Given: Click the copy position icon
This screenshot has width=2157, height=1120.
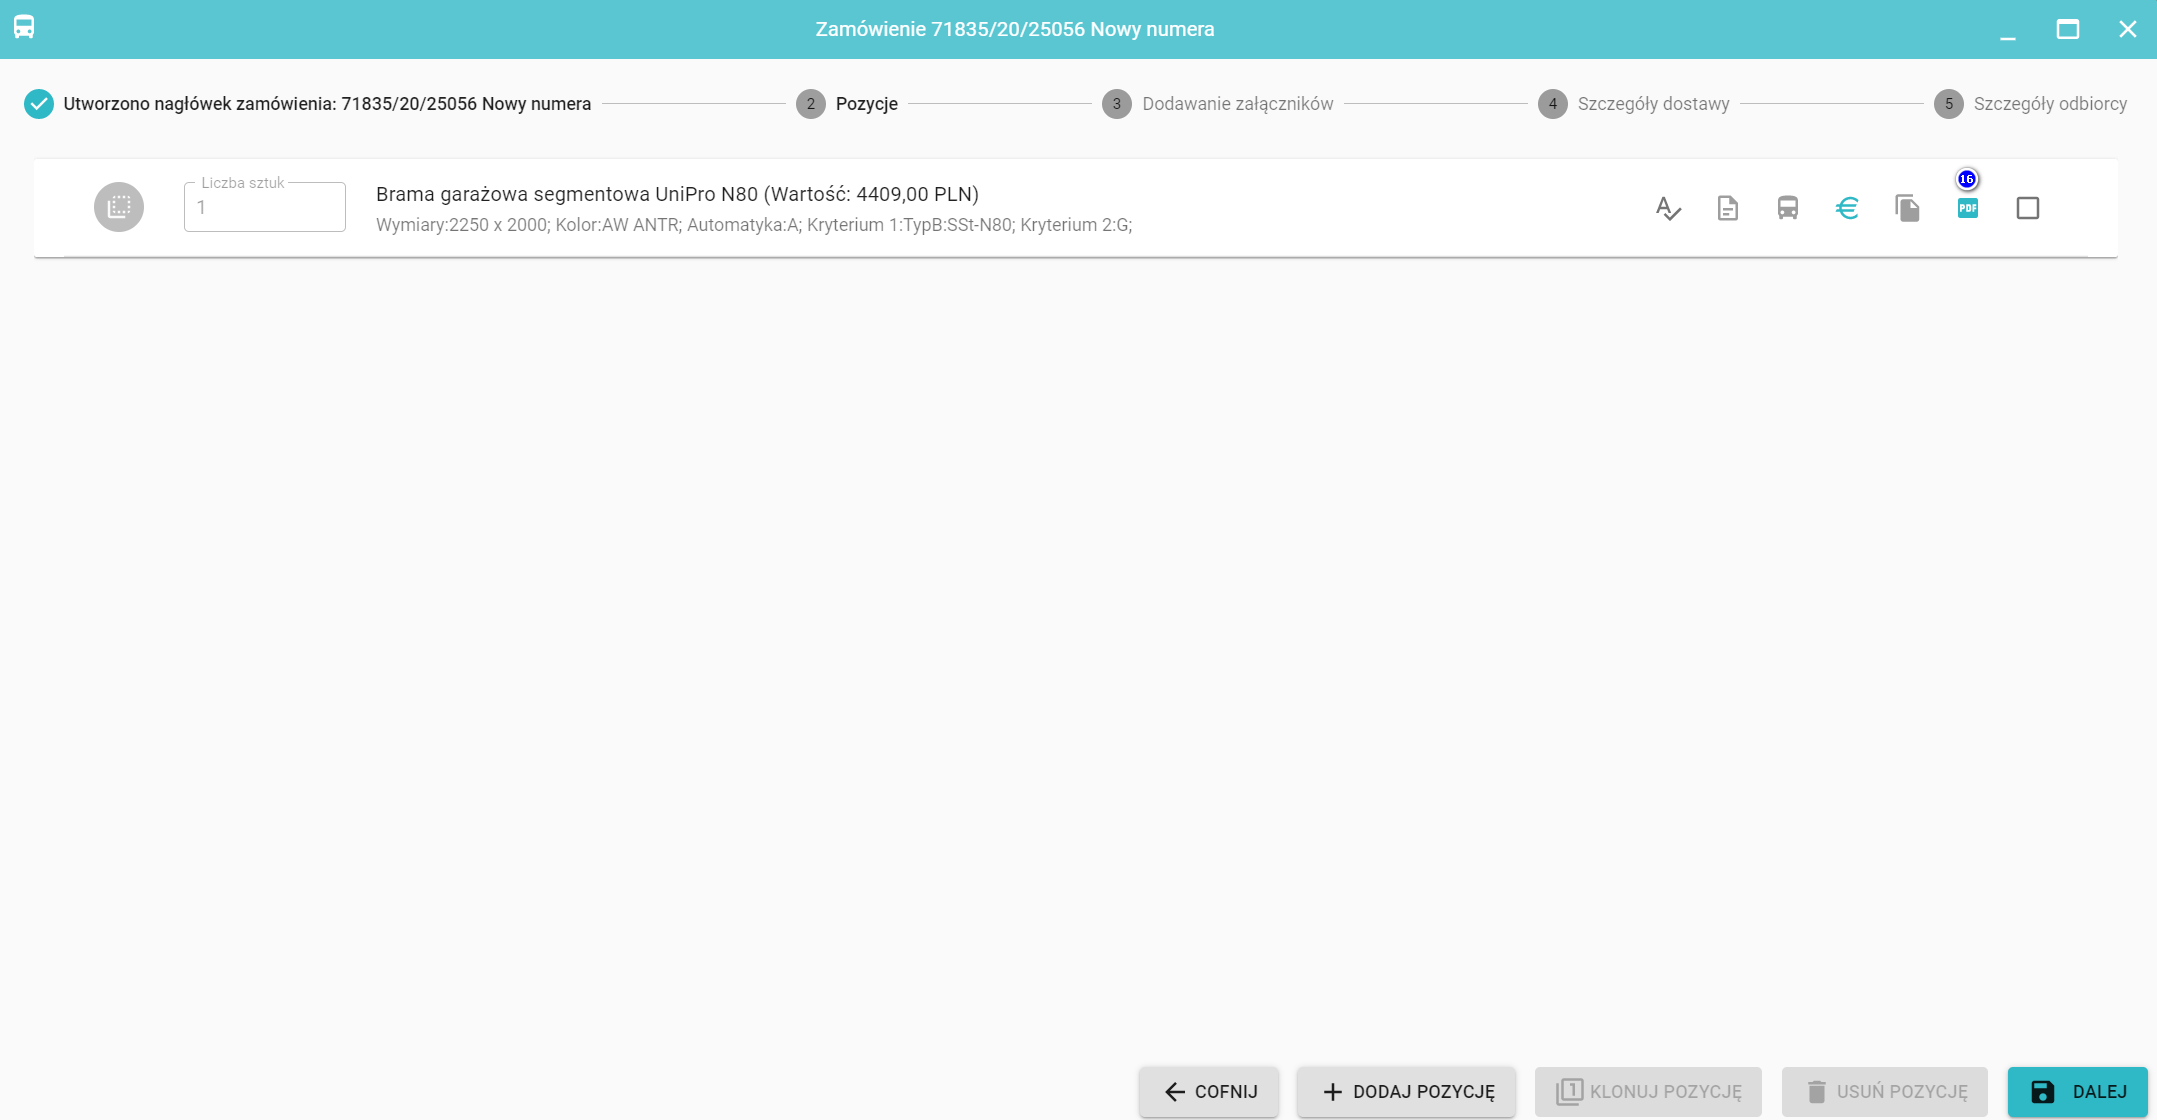Looking at the screenshot, I should (x=1907, y=208).
